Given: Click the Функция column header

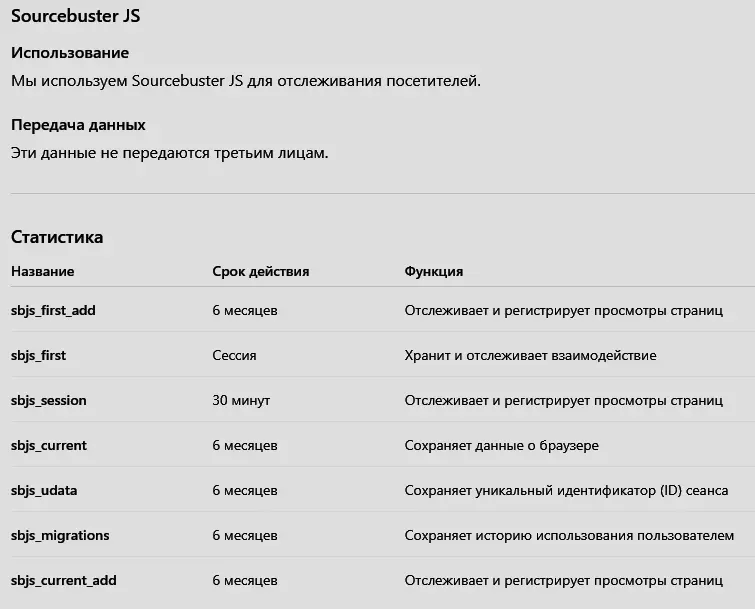Looking at the screenshot, I should tap(433, 271).
